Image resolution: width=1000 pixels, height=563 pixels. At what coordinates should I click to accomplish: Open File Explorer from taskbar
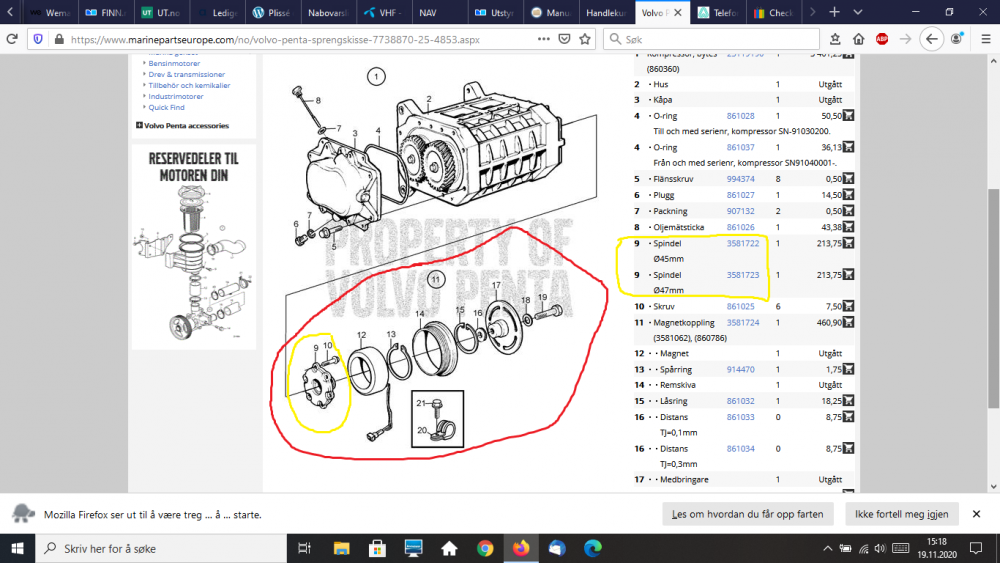(x=341, y=548)
